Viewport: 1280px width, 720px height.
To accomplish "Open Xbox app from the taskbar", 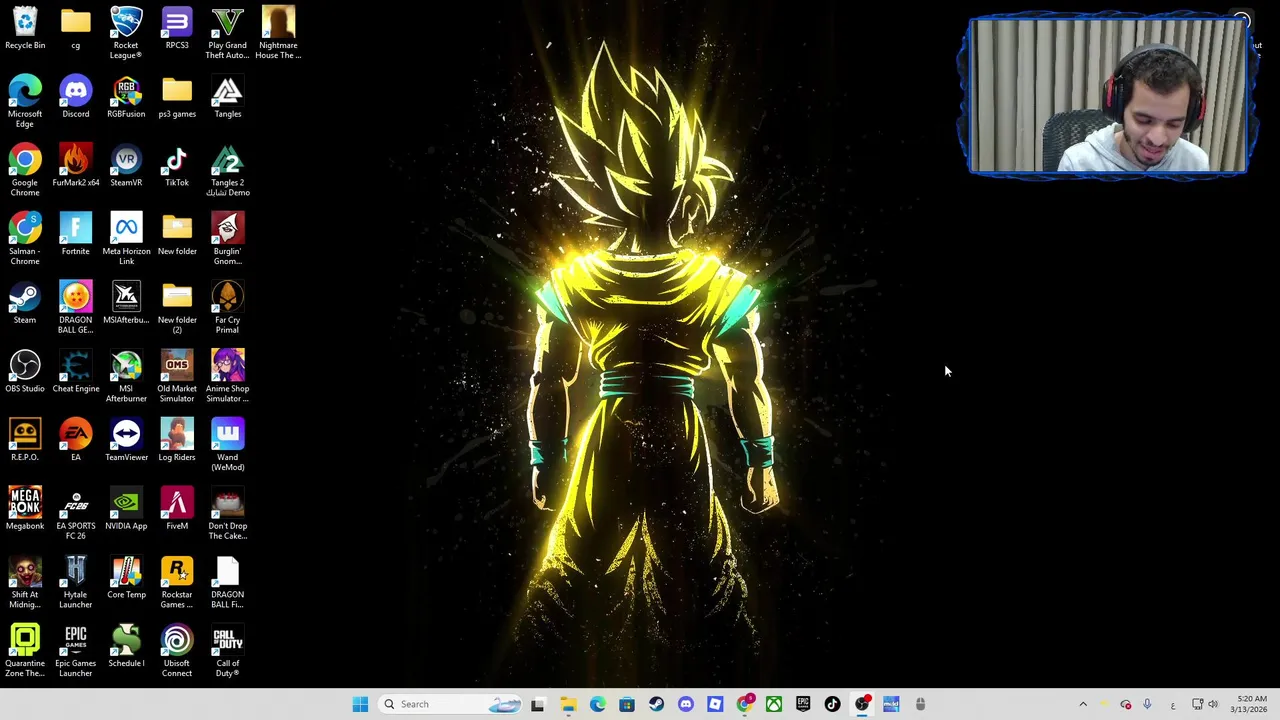I will point(774,704).
